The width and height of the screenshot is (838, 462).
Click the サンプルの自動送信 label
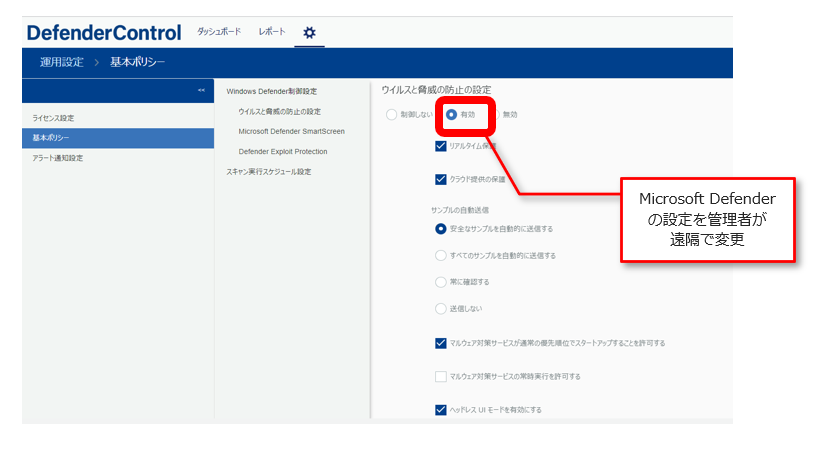click(460, 210)
